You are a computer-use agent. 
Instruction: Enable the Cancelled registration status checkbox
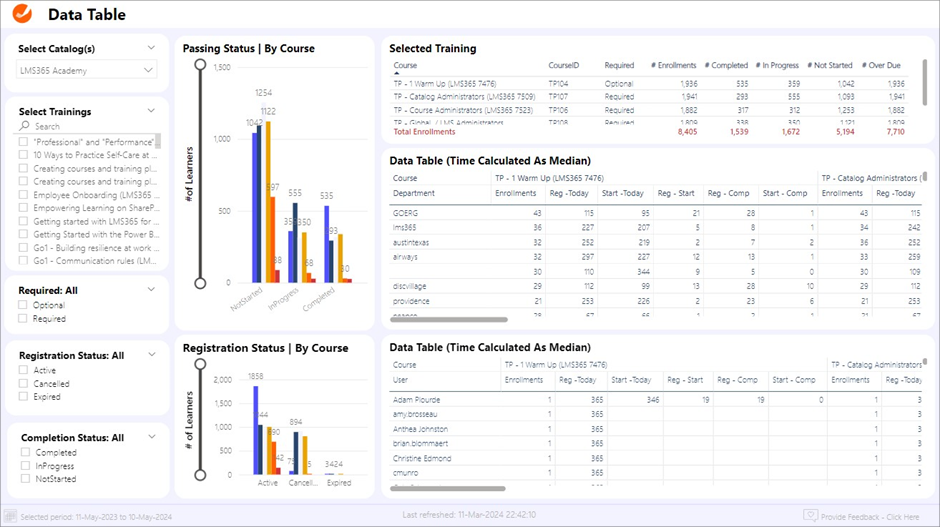pos(24,384)
